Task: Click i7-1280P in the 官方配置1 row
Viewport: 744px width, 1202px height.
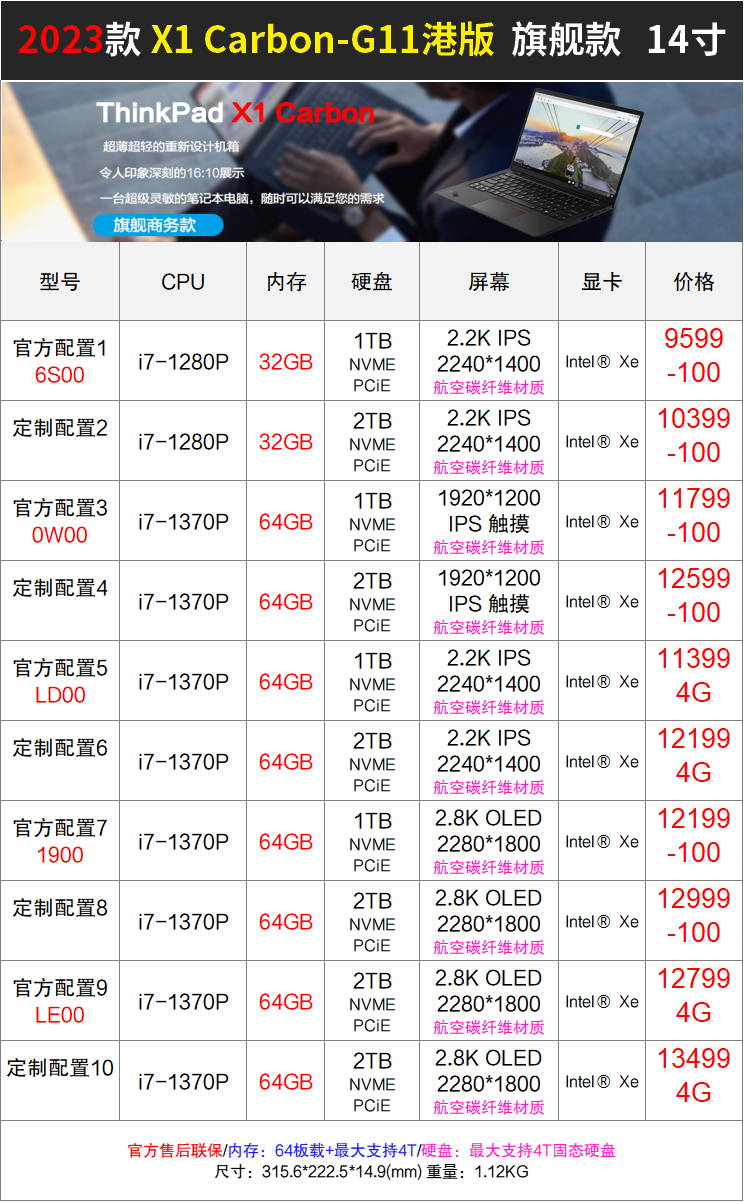Action: 183,362
